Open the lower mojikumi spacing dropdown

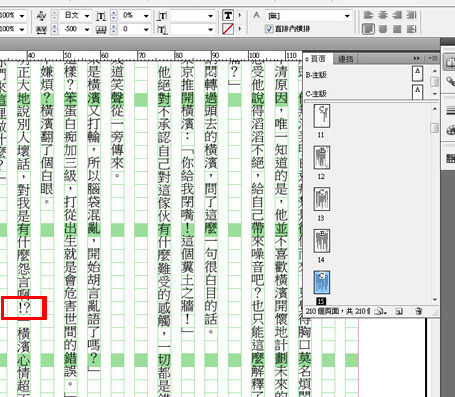pos(210,30)
